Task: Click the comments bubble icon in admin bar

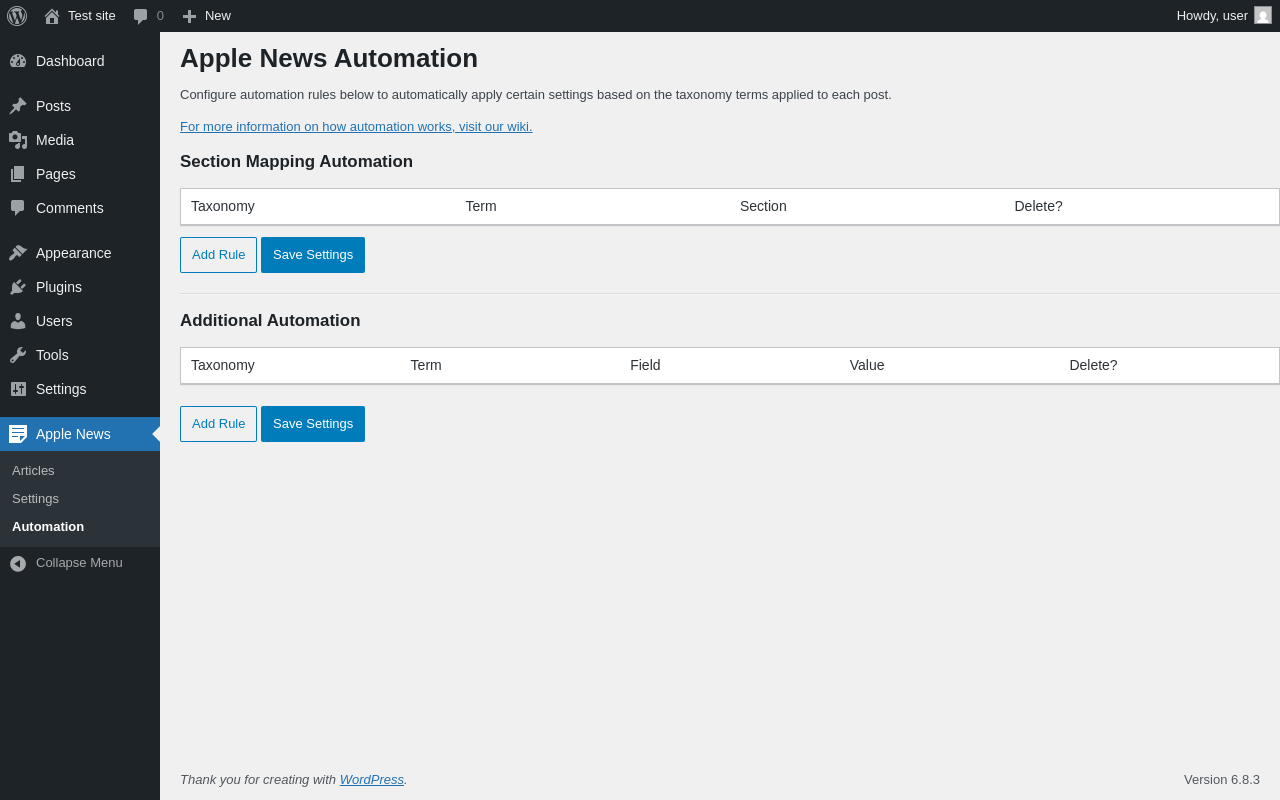Action: click(140, 16)
